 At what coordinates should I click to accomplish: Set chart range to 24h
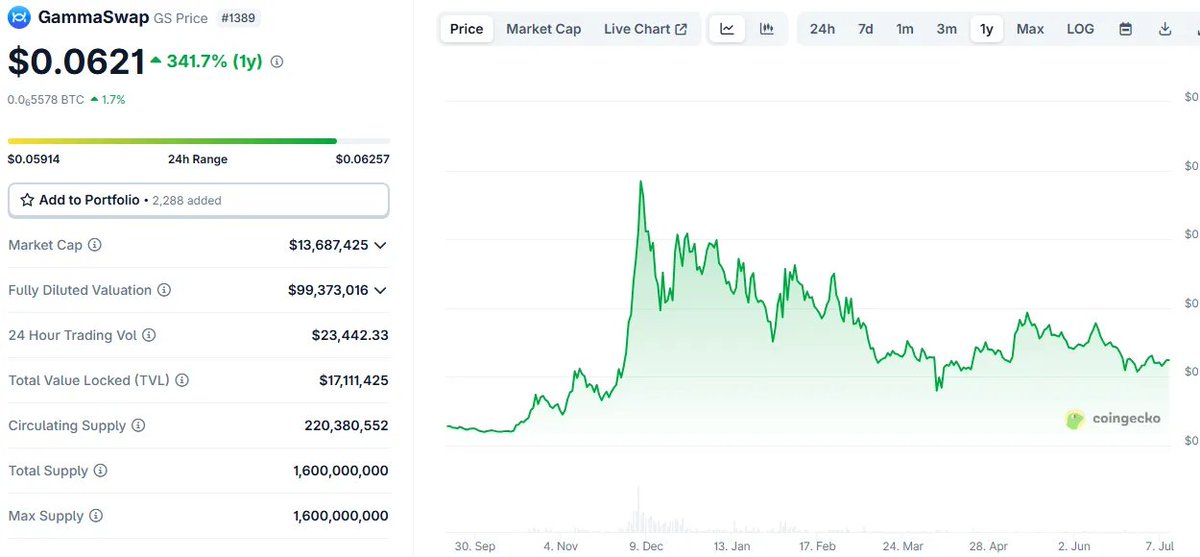click(823, 29)
